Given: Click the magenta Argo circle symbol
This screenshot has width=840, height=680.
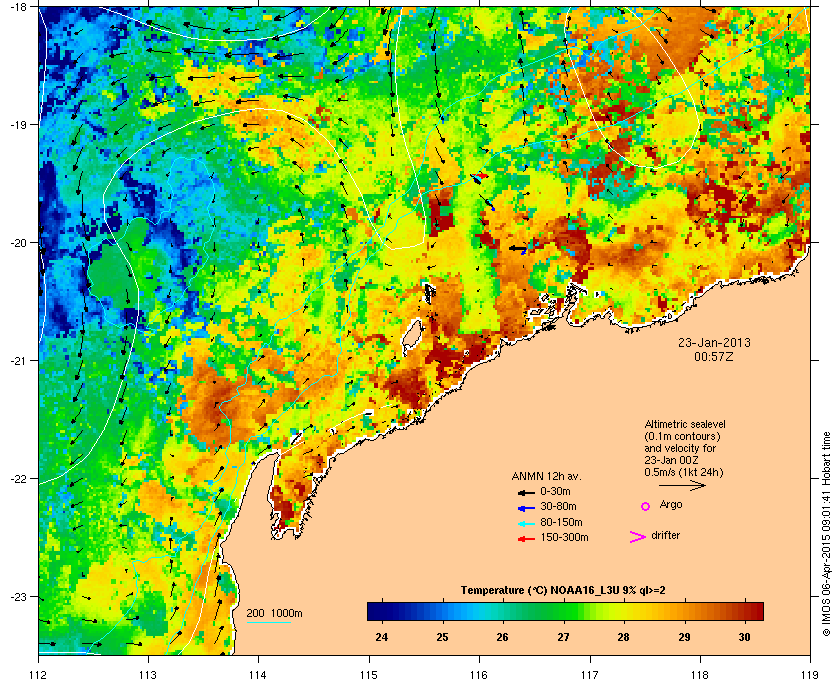Looking at the screenshot, I should click(646, 506).
